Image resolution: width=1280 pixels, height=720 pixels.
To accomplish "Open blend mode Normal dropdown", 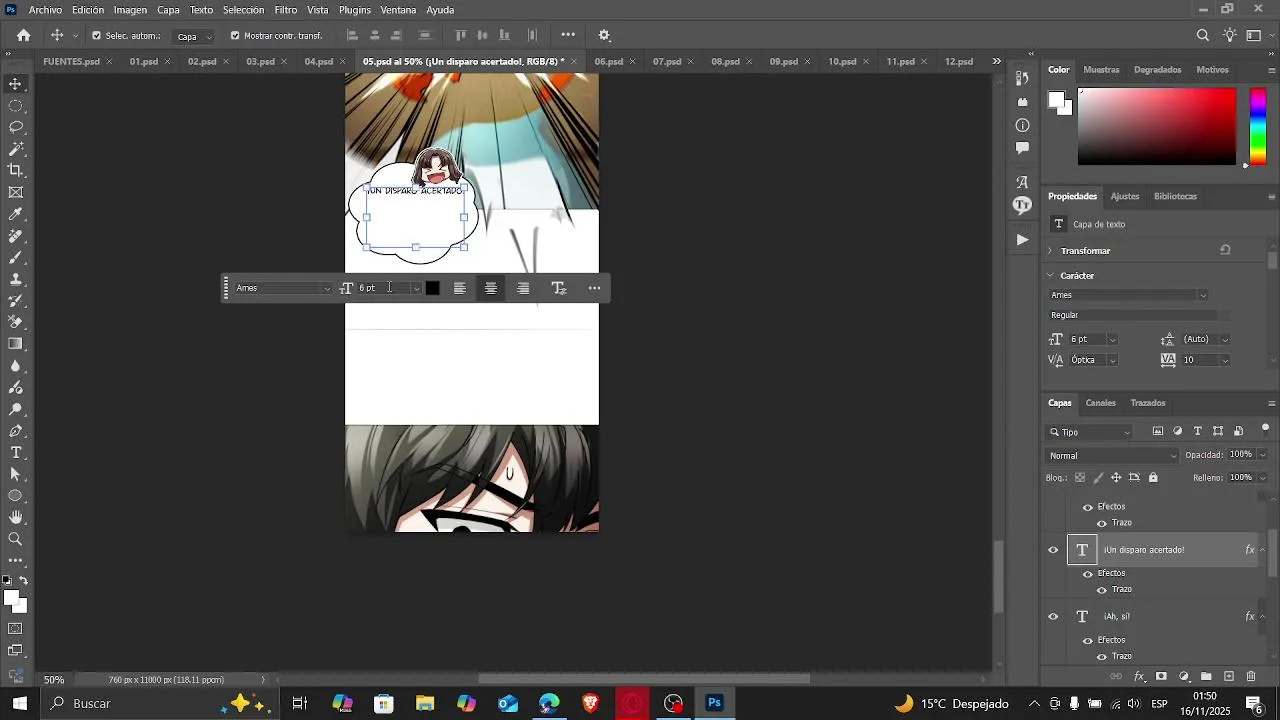I will 1113,456.
